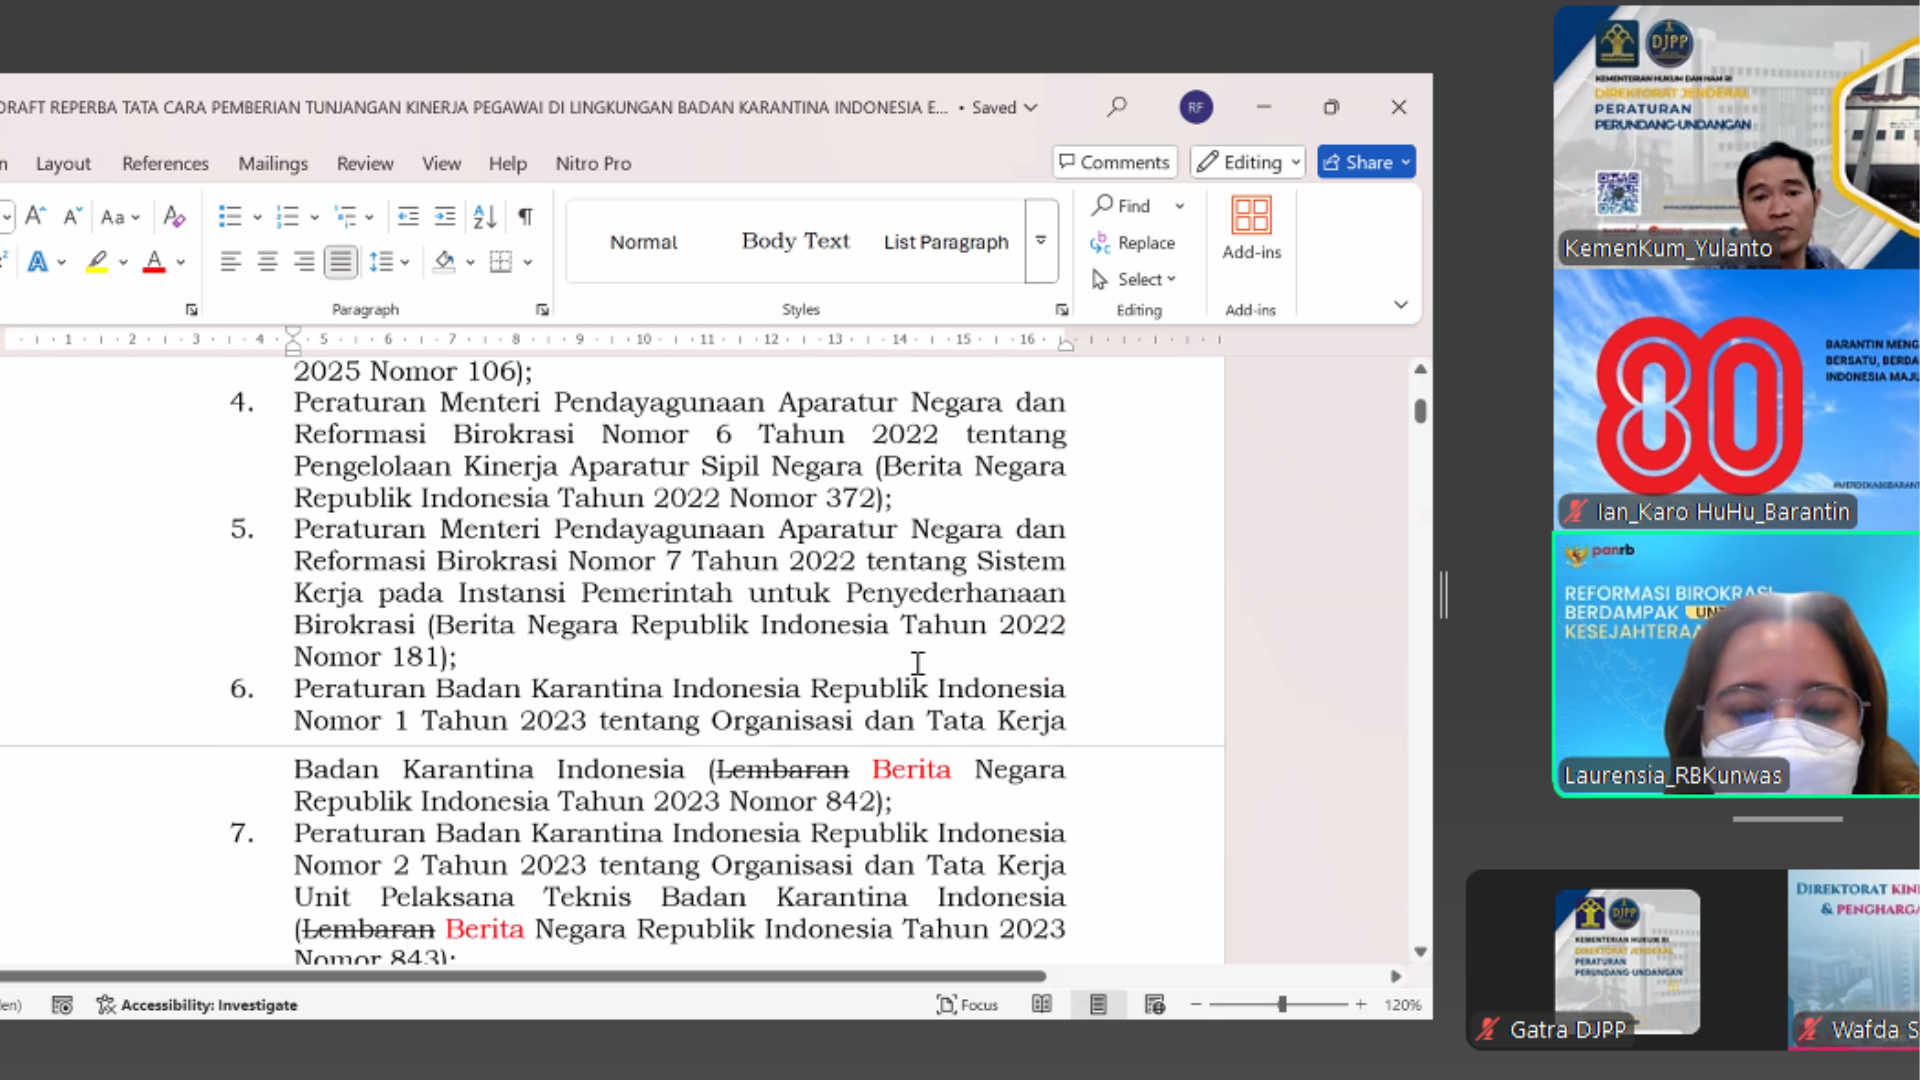The width and height of the screenshot is (1920, 1080).
Task: Click the Shading paint bucket icon
Action: (444, 262)
